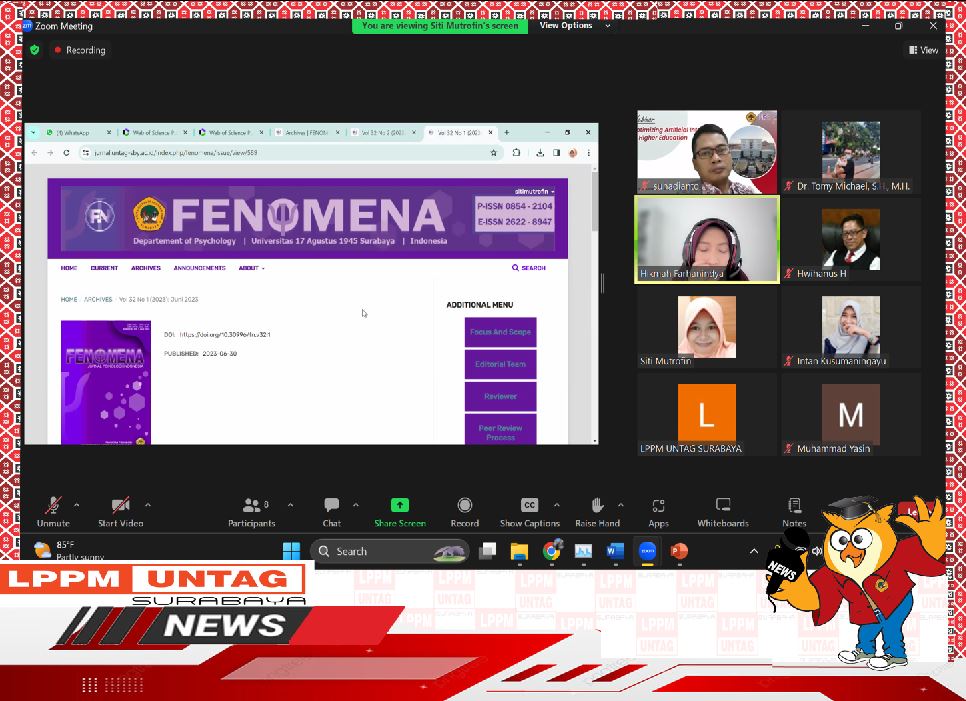Open a new browser tab with plus
The width and height of the screenshot is (966, 701).
[x=507, y=132]
